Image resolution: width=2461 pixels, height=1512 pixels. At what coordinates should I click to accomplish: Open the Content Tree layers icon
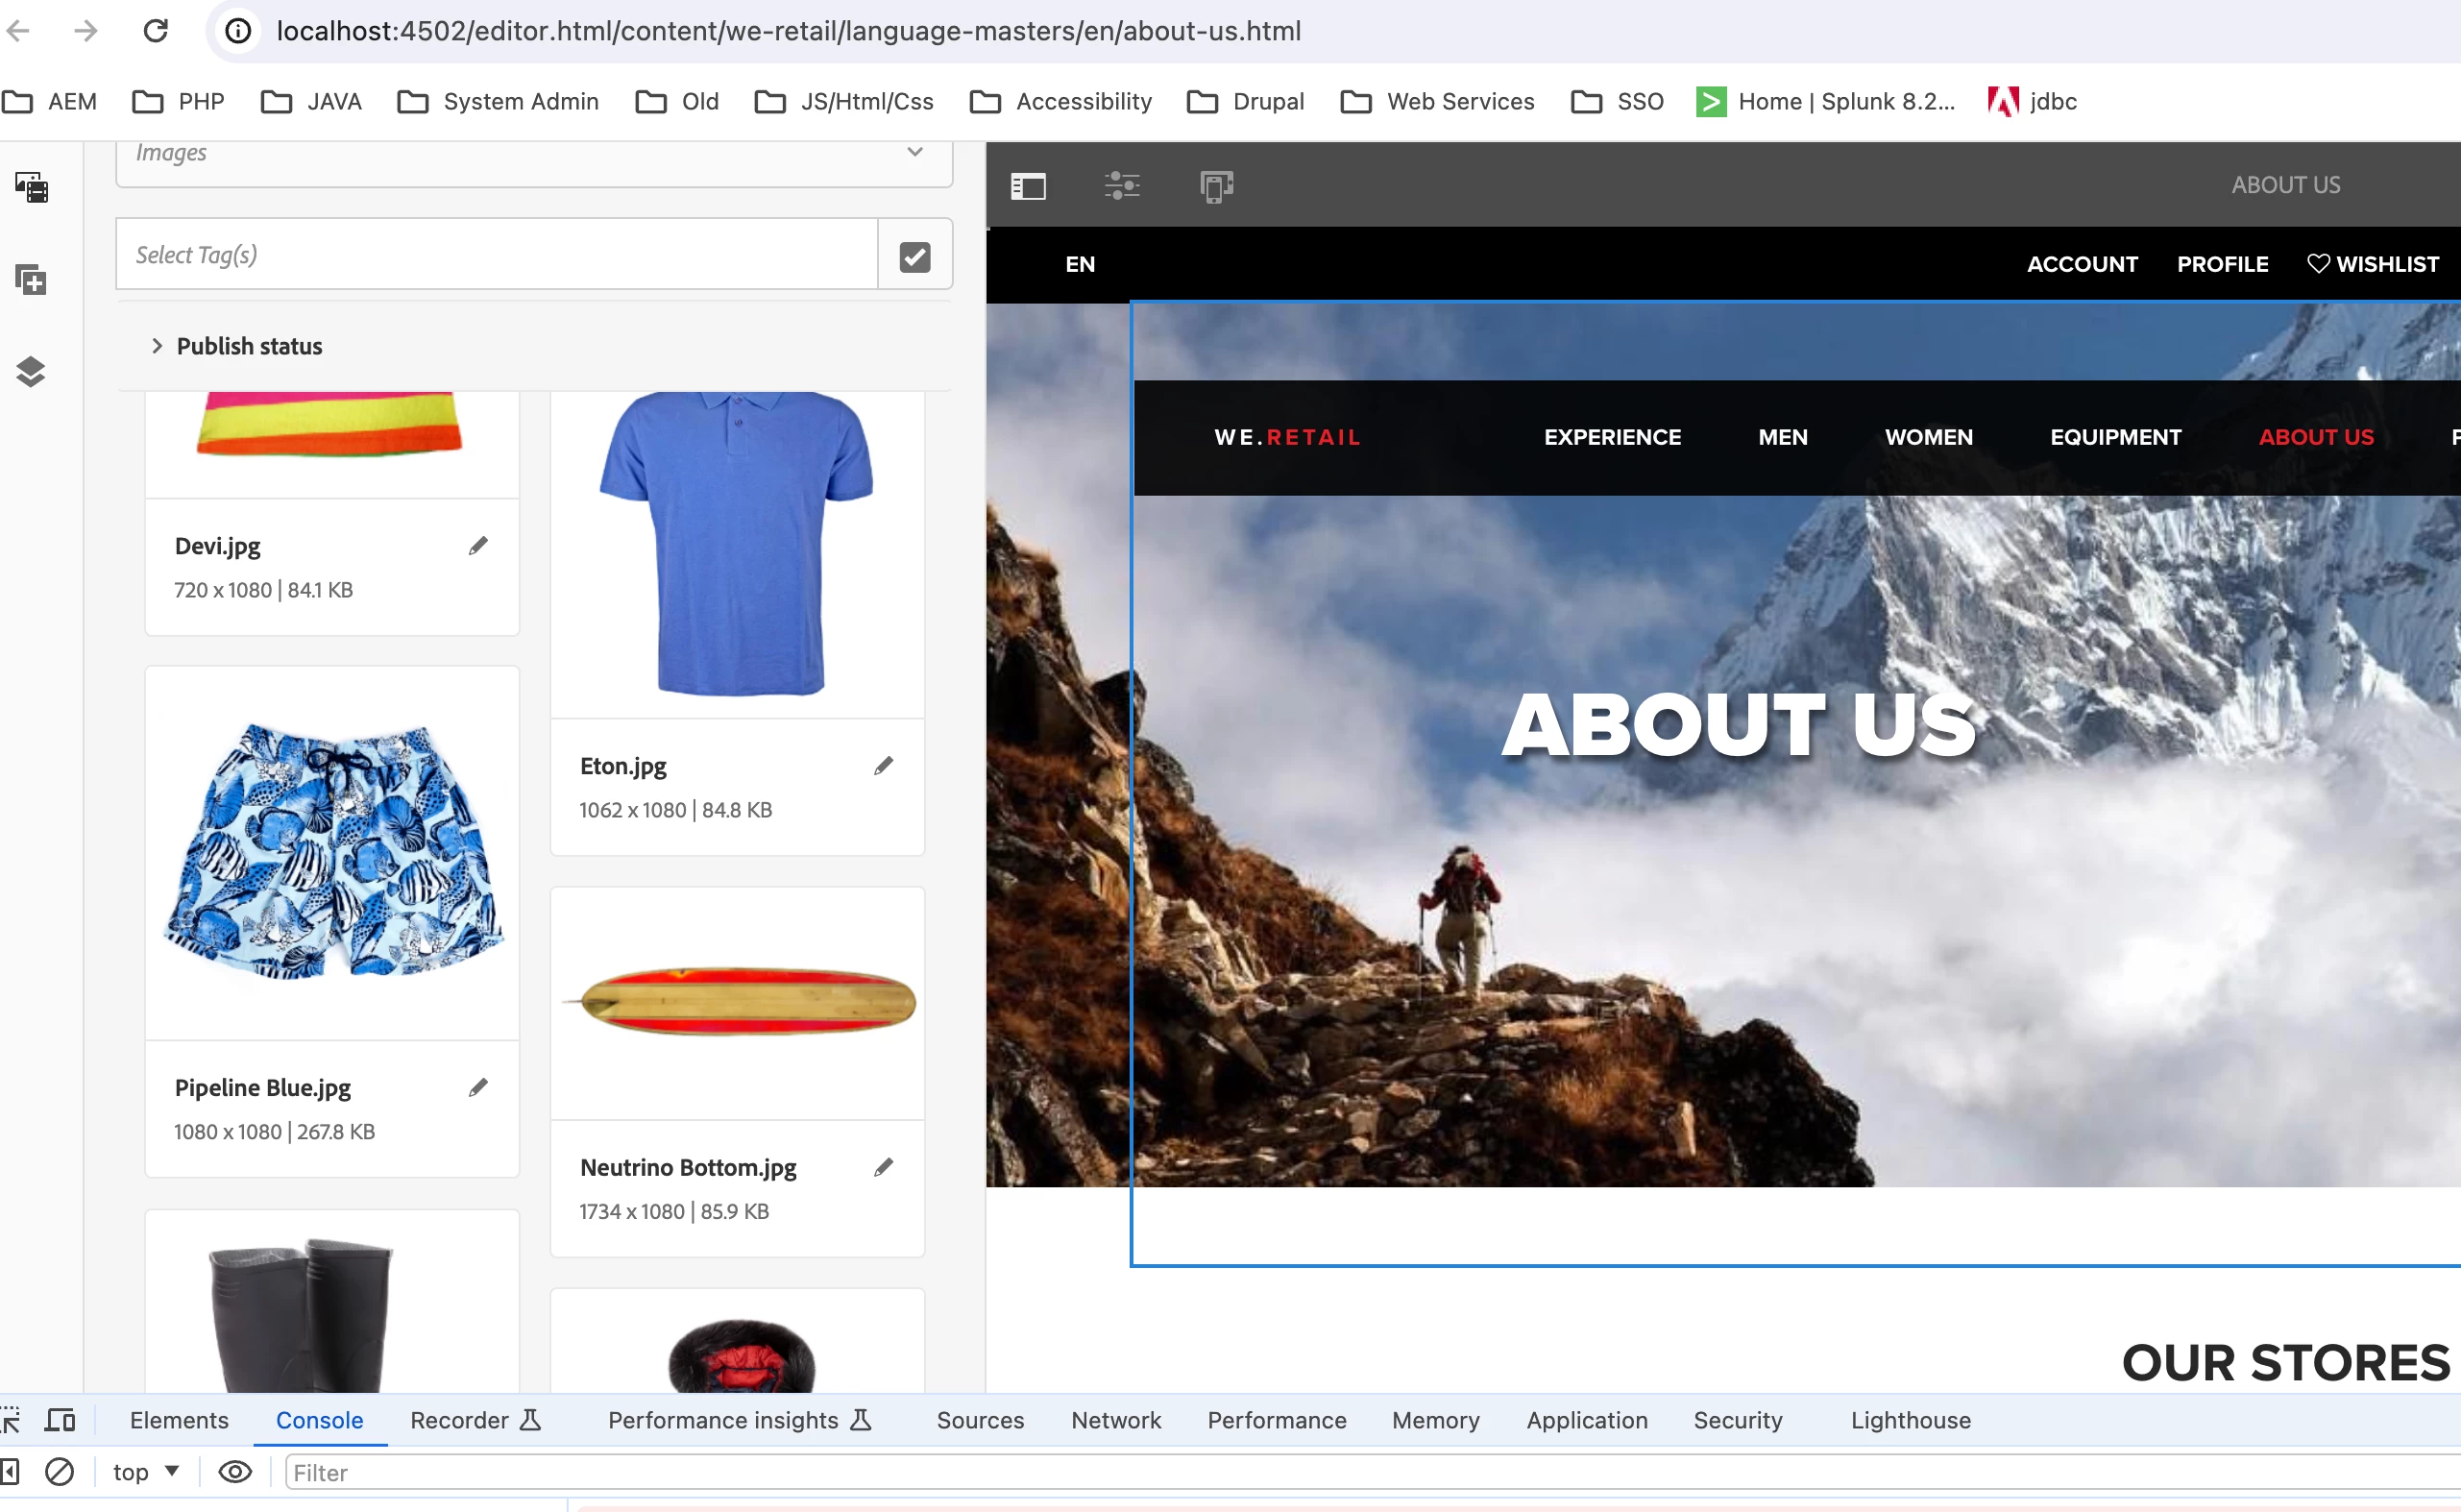[31, 371]
